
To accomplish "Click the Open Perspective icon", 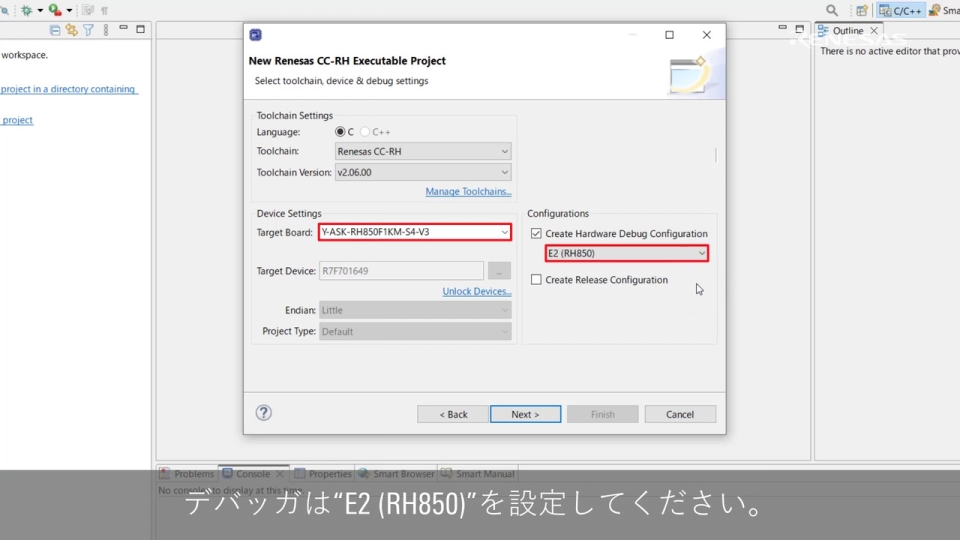I will [x=862, y=10].
